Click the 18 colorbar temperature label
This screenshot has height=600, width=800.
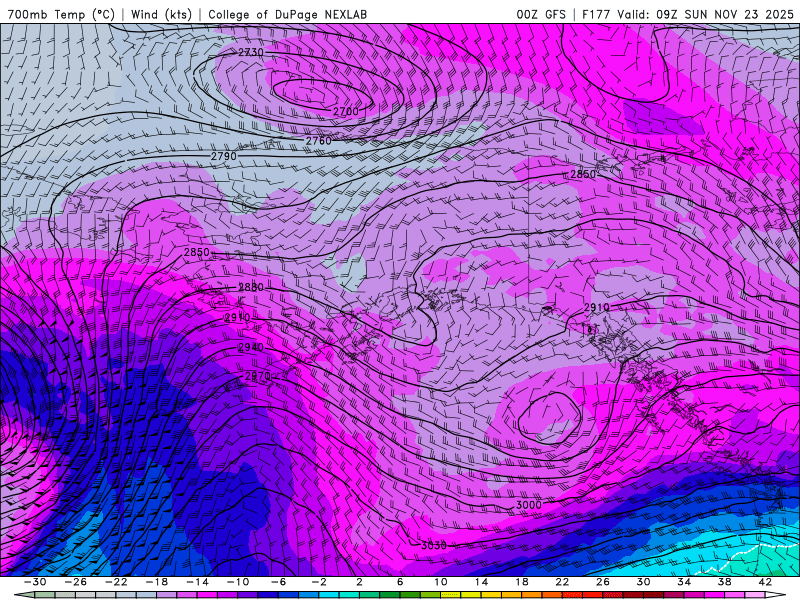pos(521,582)
